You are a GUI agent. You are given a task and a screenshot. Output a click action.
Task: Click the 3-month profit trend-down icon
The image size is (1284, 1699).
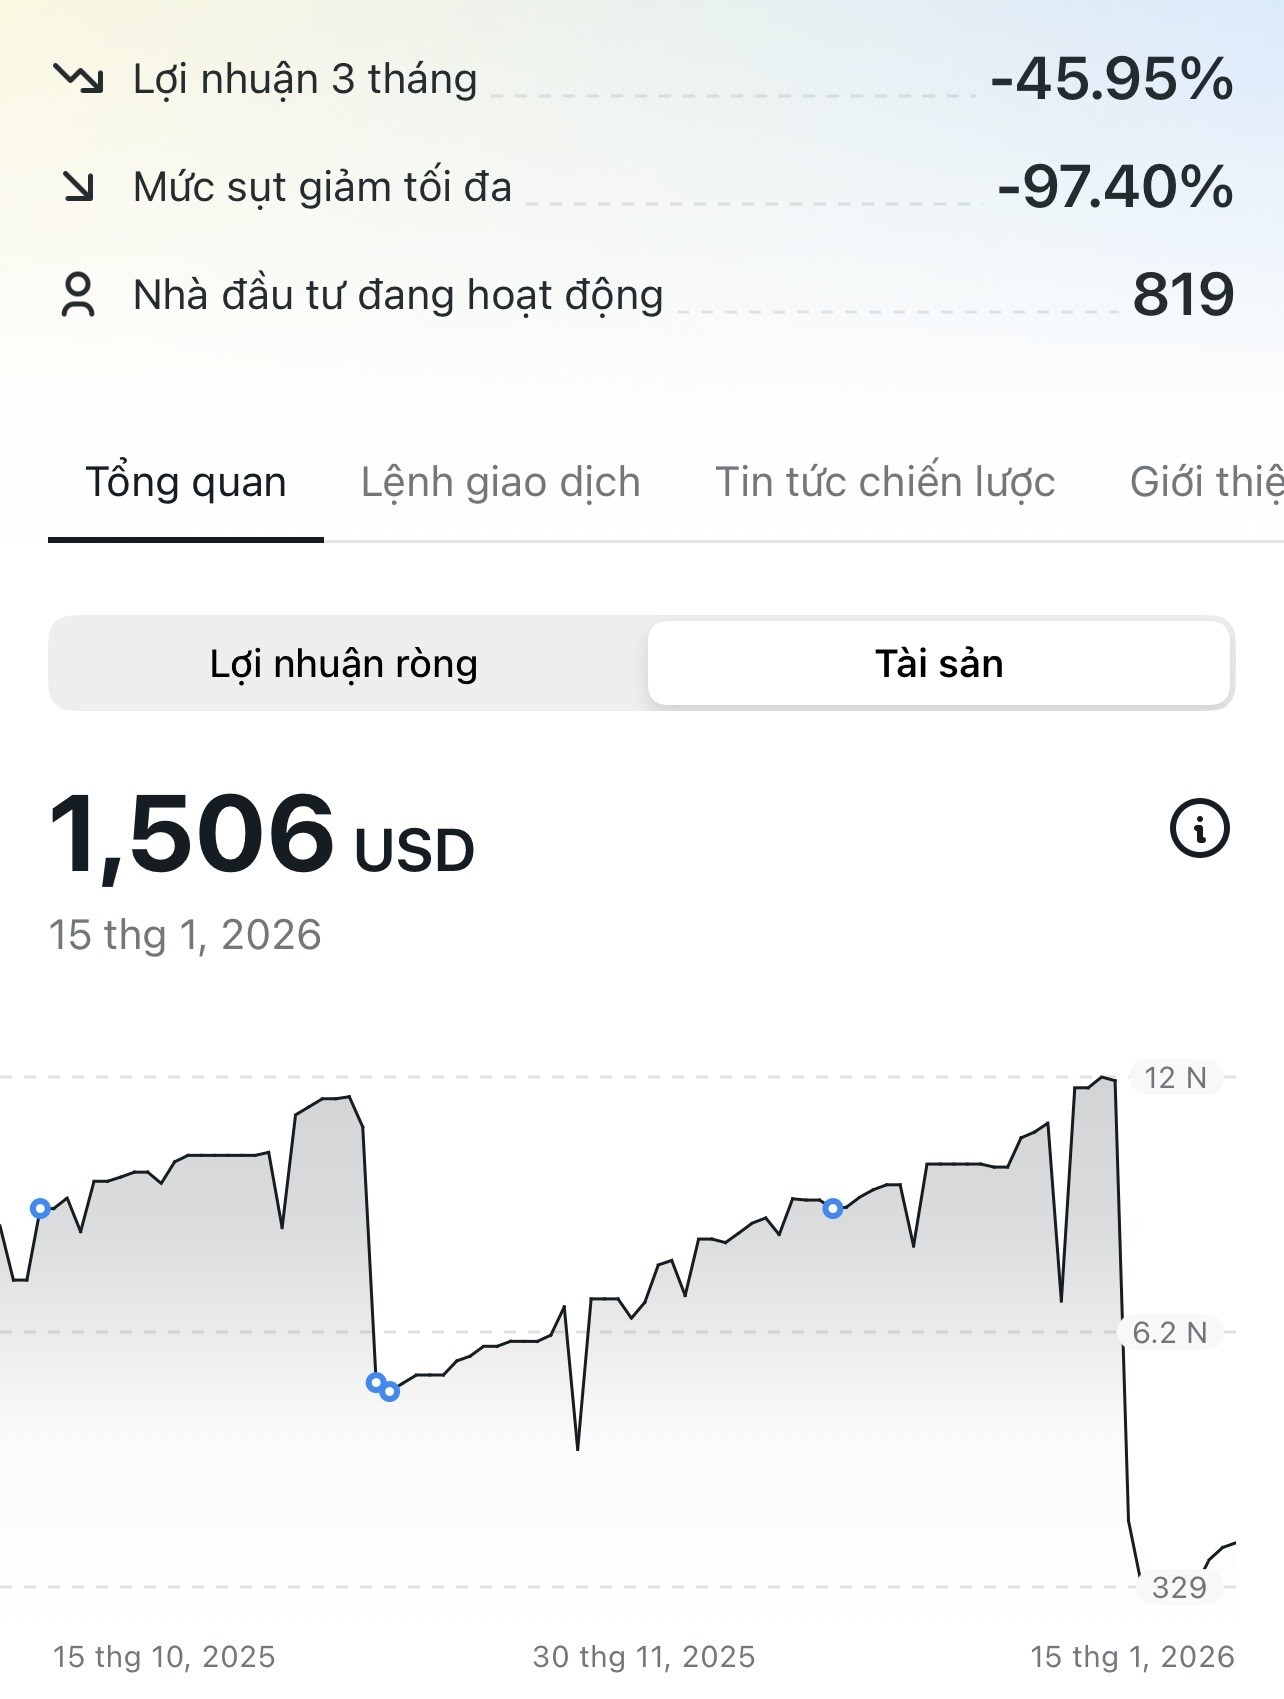point(78,78)
